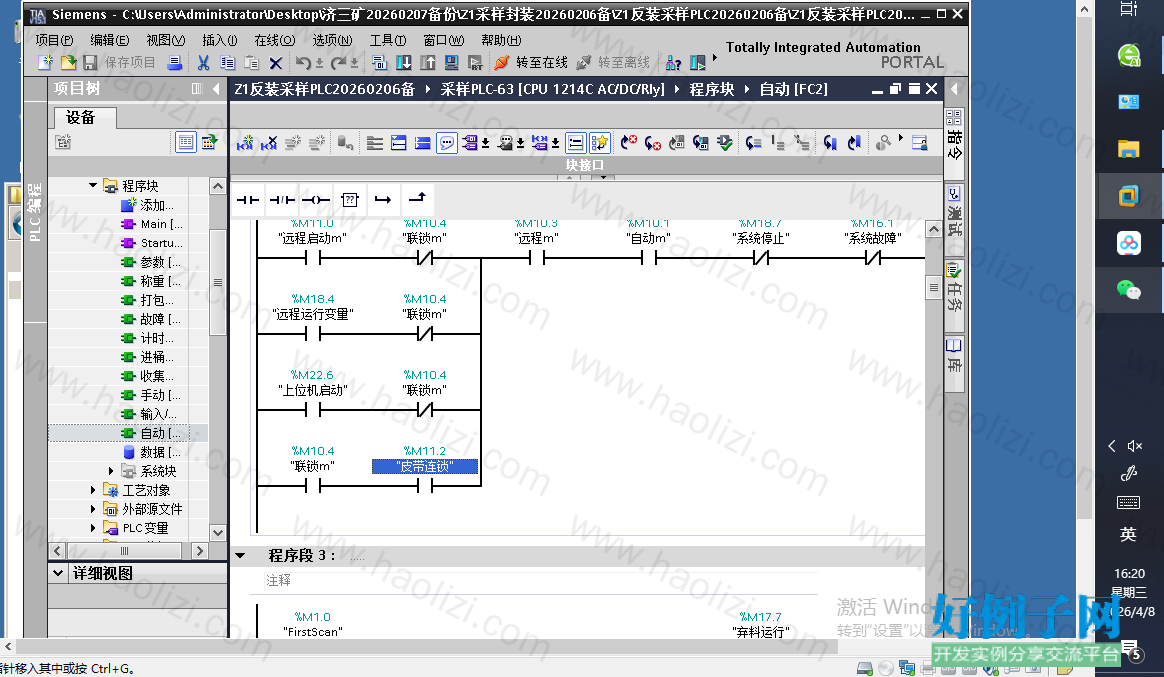The image size is (1164, 677).
Task: Open all networks in the editor toolbar
Action: [399, 143]
